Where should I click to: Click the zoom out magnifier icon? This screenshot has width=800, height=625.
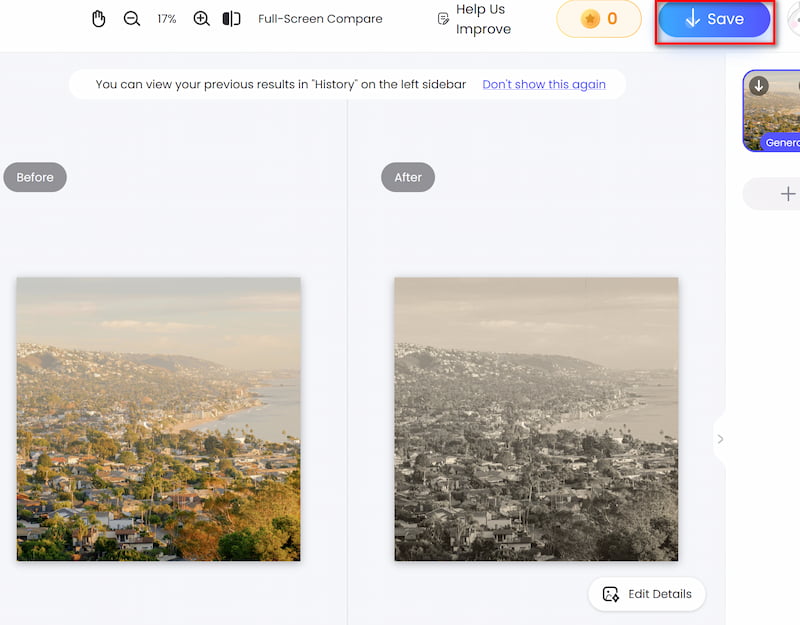point(132,19)
